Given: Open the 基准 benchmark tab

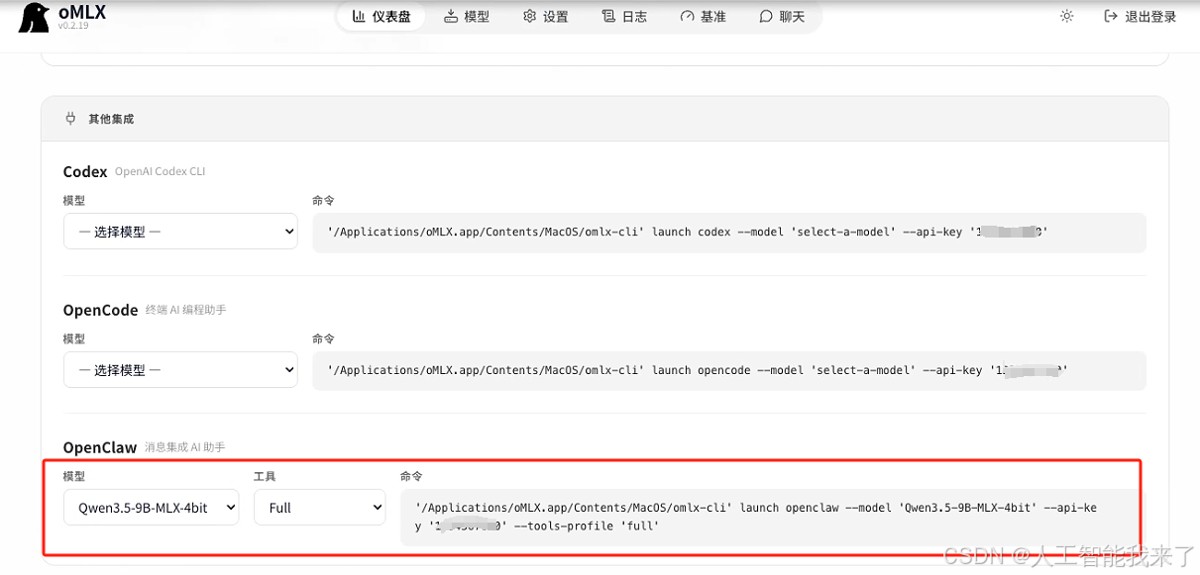Looking at the screenshot, I should (x=703, y=16).
